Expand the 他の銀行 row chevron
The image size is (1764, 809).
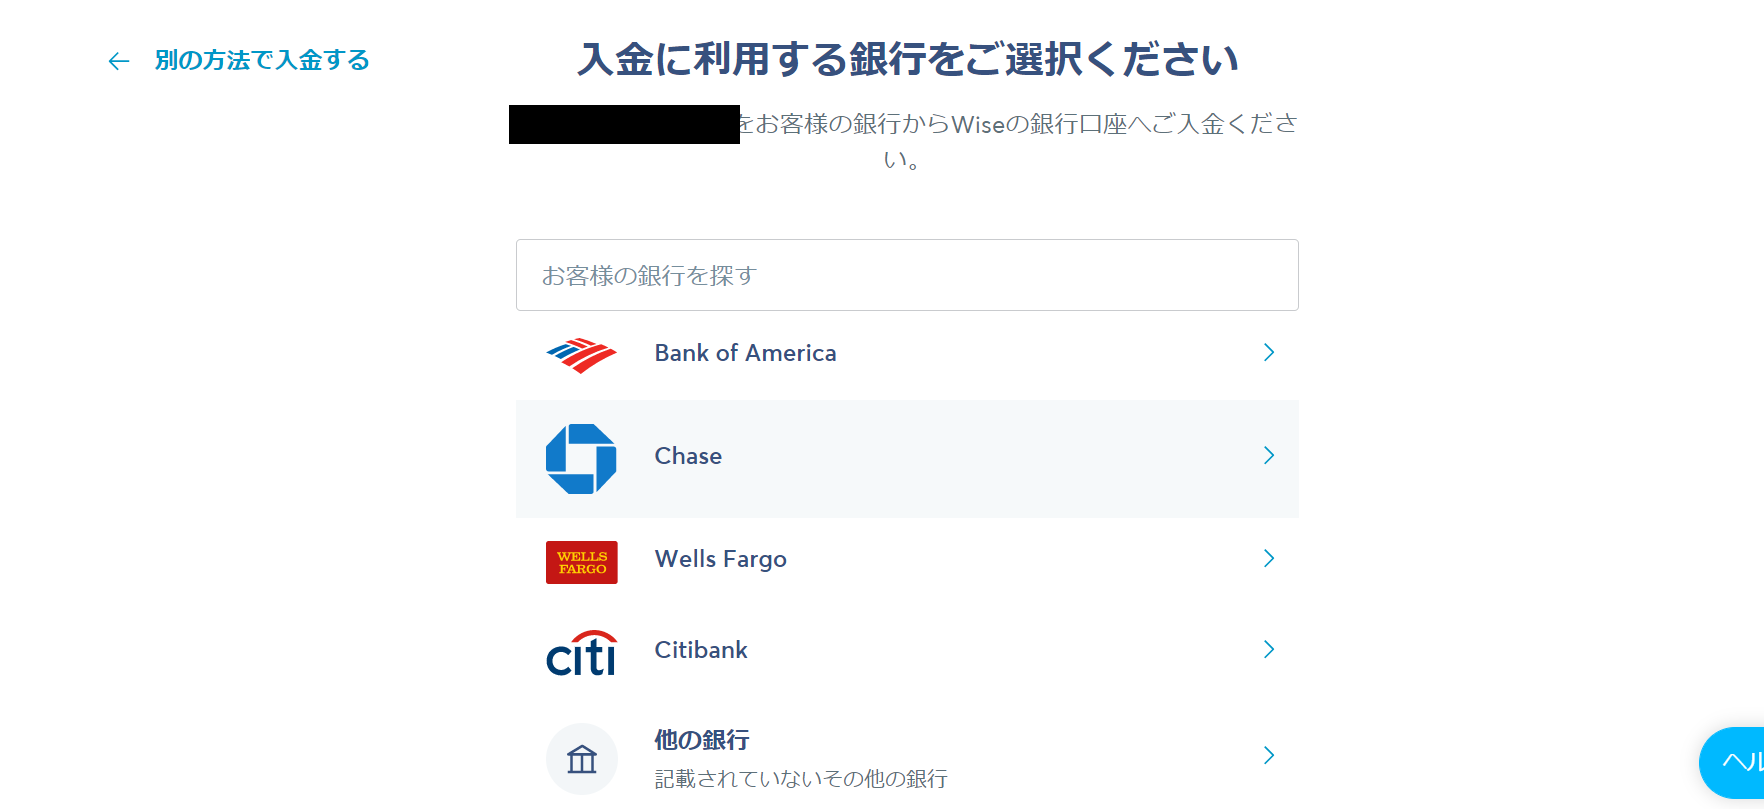coord(1269,755)
